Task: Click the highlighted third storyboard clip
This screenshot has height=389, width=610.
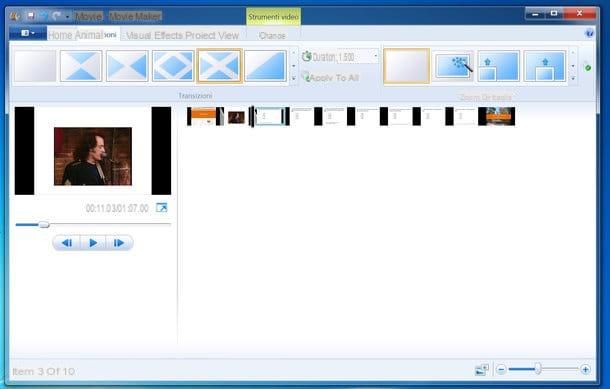Action: point(270,117)
